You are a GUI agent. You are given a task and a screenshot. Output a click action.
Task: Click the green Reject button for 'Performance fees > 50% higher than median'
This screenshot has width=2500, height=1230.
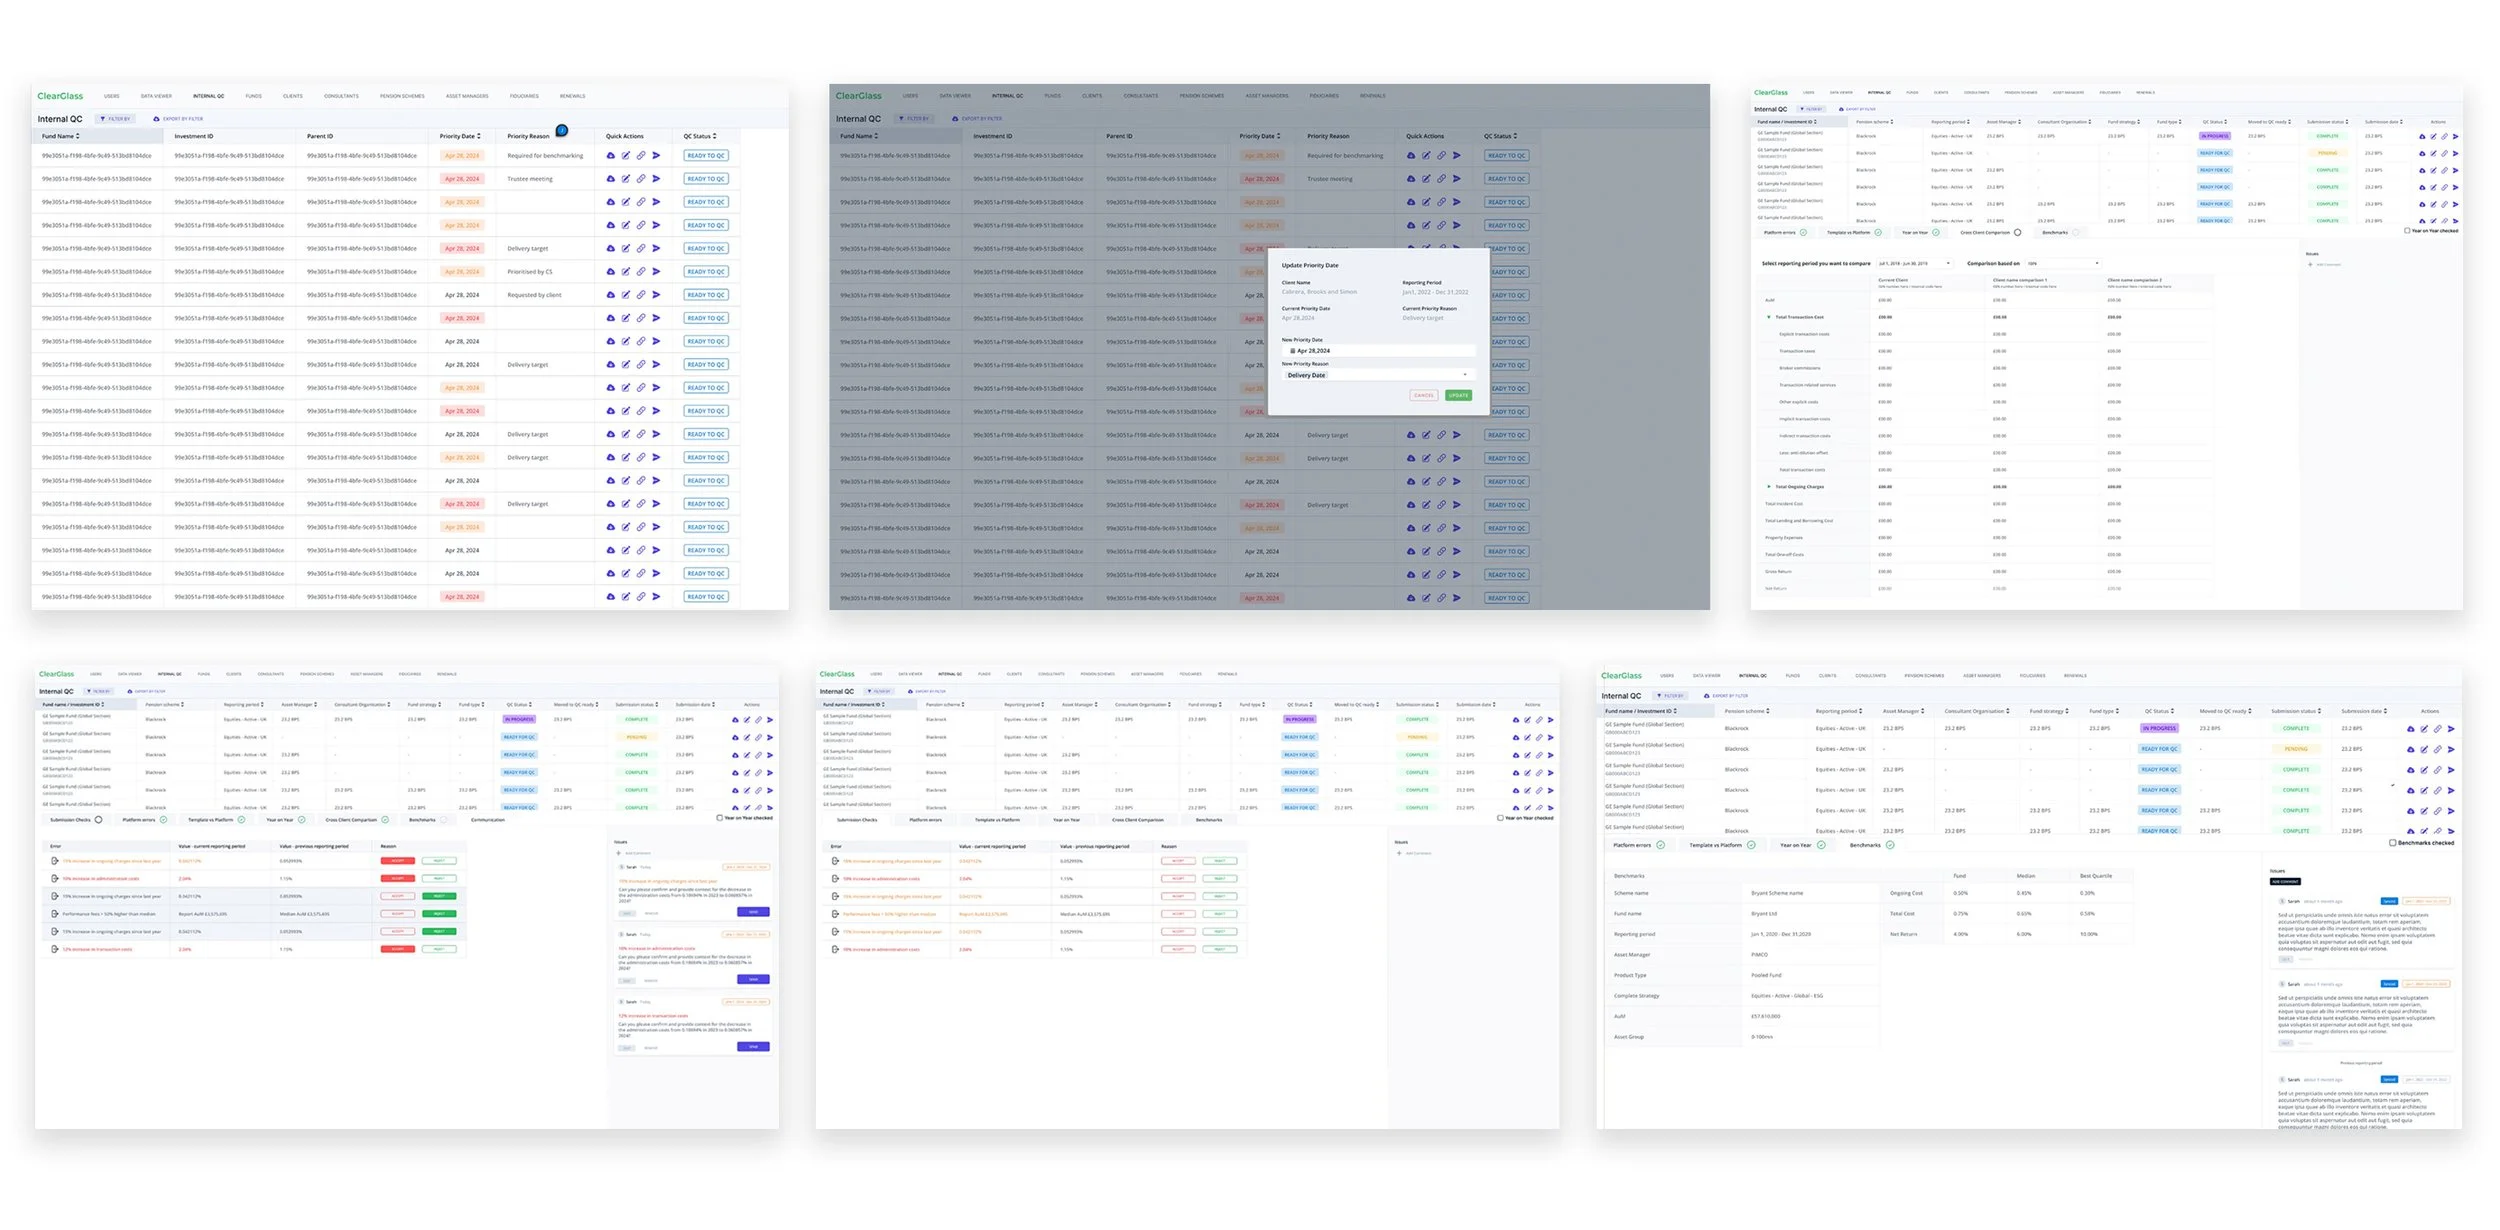[439, 914]
